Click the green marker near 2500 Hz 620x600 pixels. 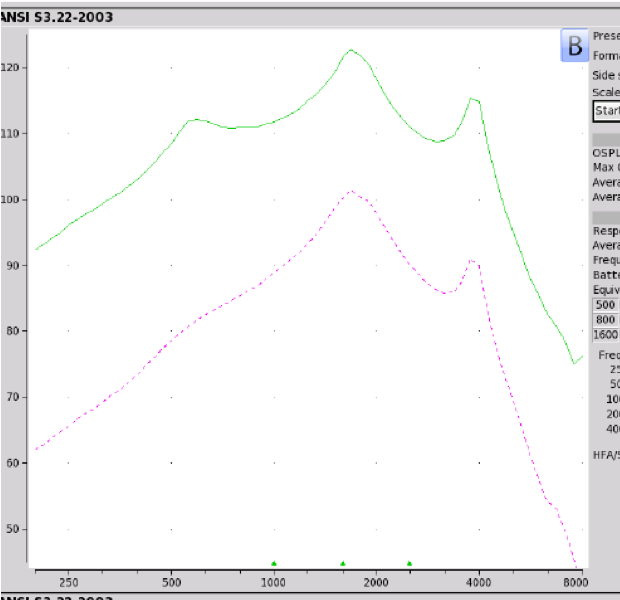(x=409, y=563)
